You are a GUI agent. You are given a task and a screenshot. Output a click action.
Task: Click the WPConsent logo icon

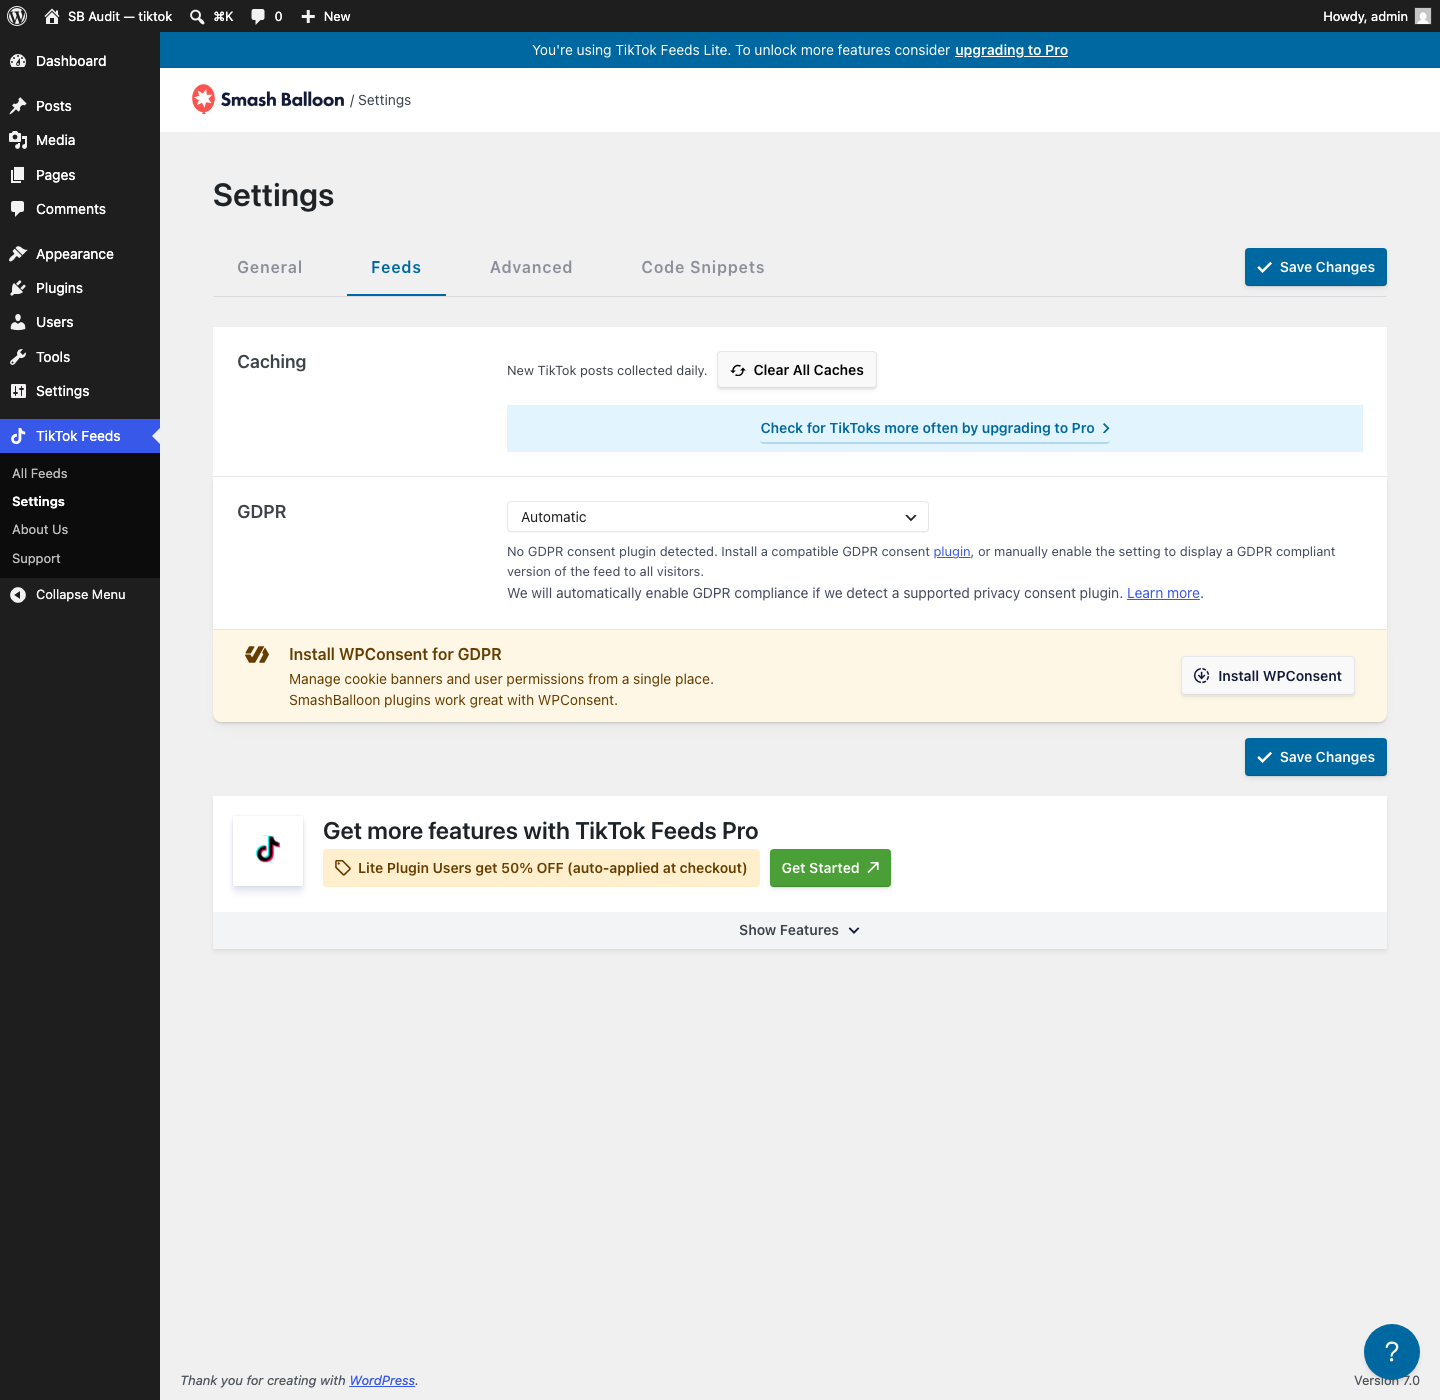pyautogui.click(x=257, y=655)
